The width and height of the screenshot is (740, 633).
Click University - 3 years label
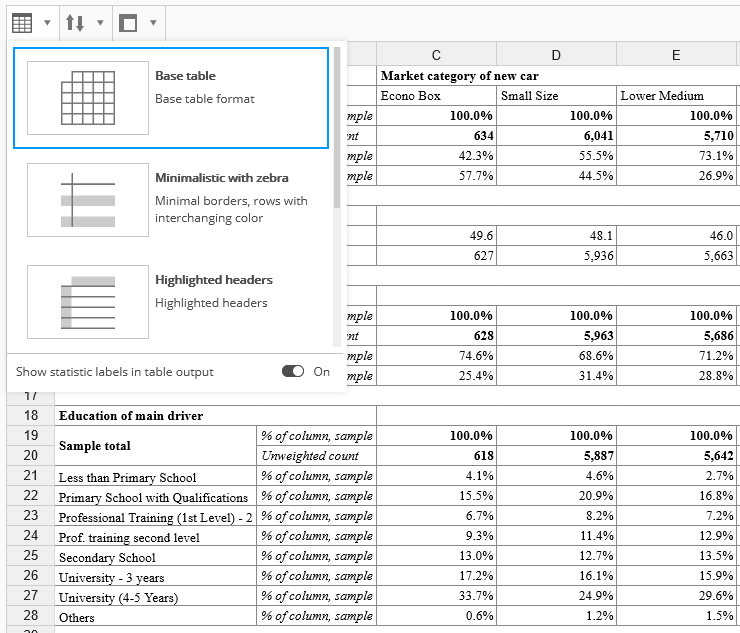tap(156, 577)
